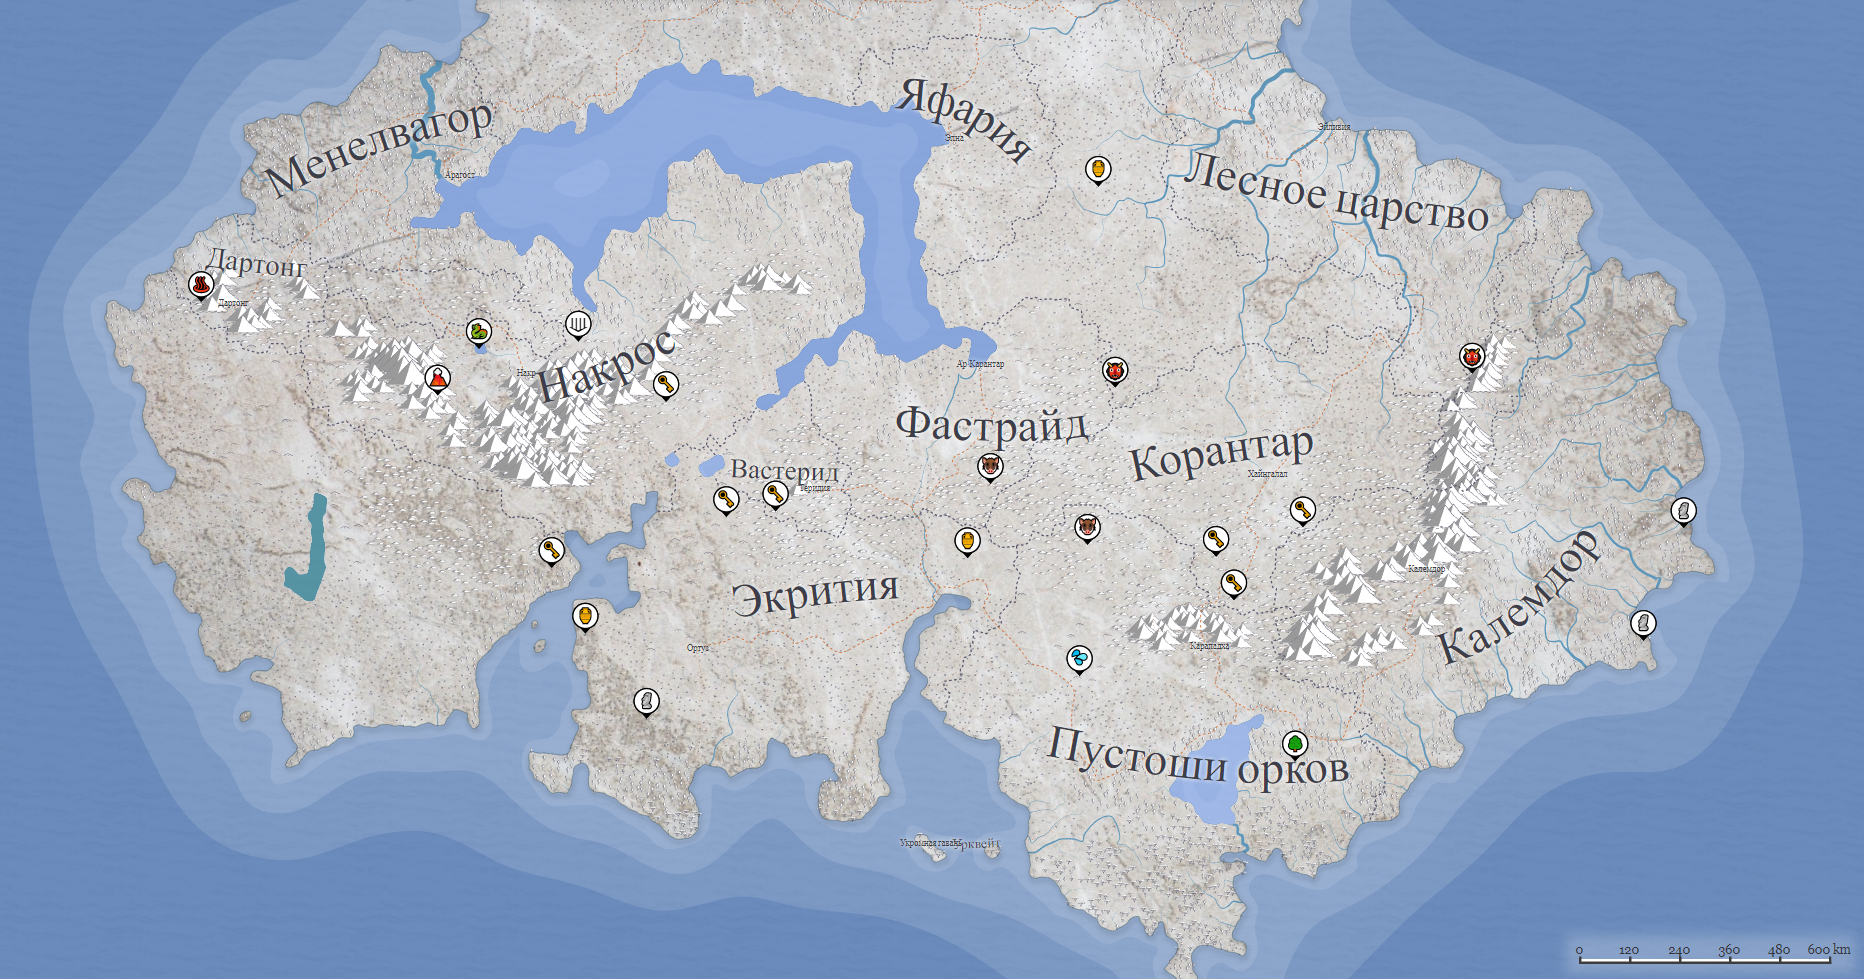Click the stone statue marker south of Ортуз

click(x=647, y=701)
